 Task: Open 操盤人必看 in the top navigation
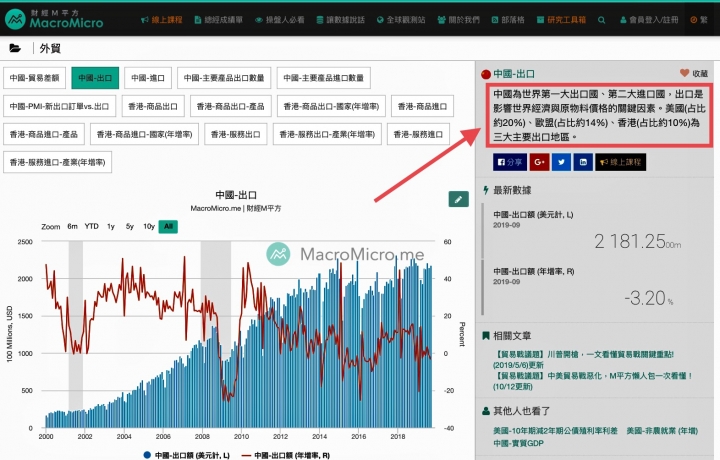[x=280, y=20]
